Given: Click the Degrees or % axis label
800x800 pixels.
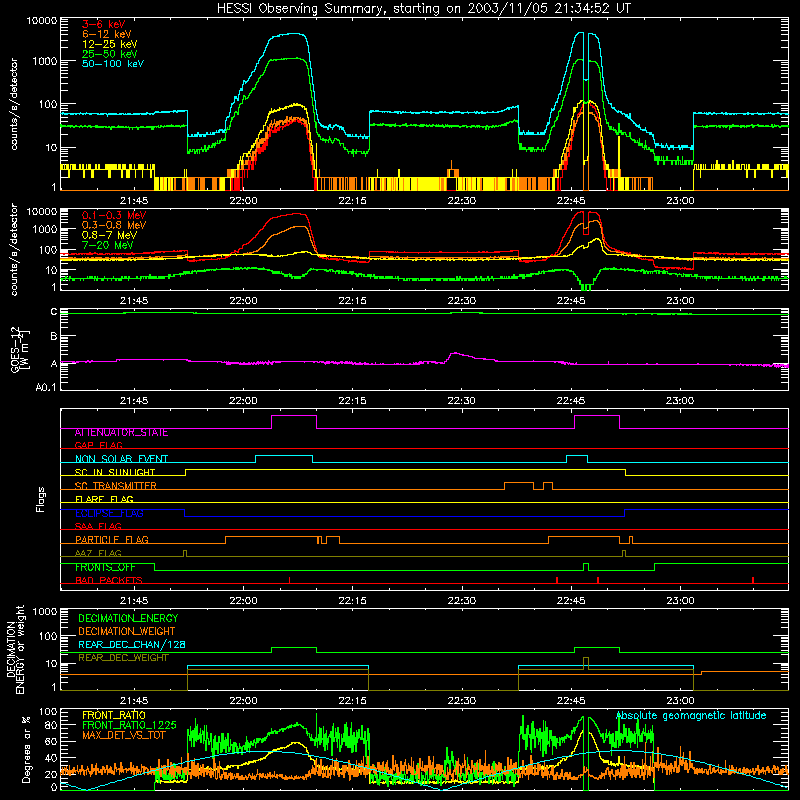Looking at the screenshot, I should click(x=26, y=750).
